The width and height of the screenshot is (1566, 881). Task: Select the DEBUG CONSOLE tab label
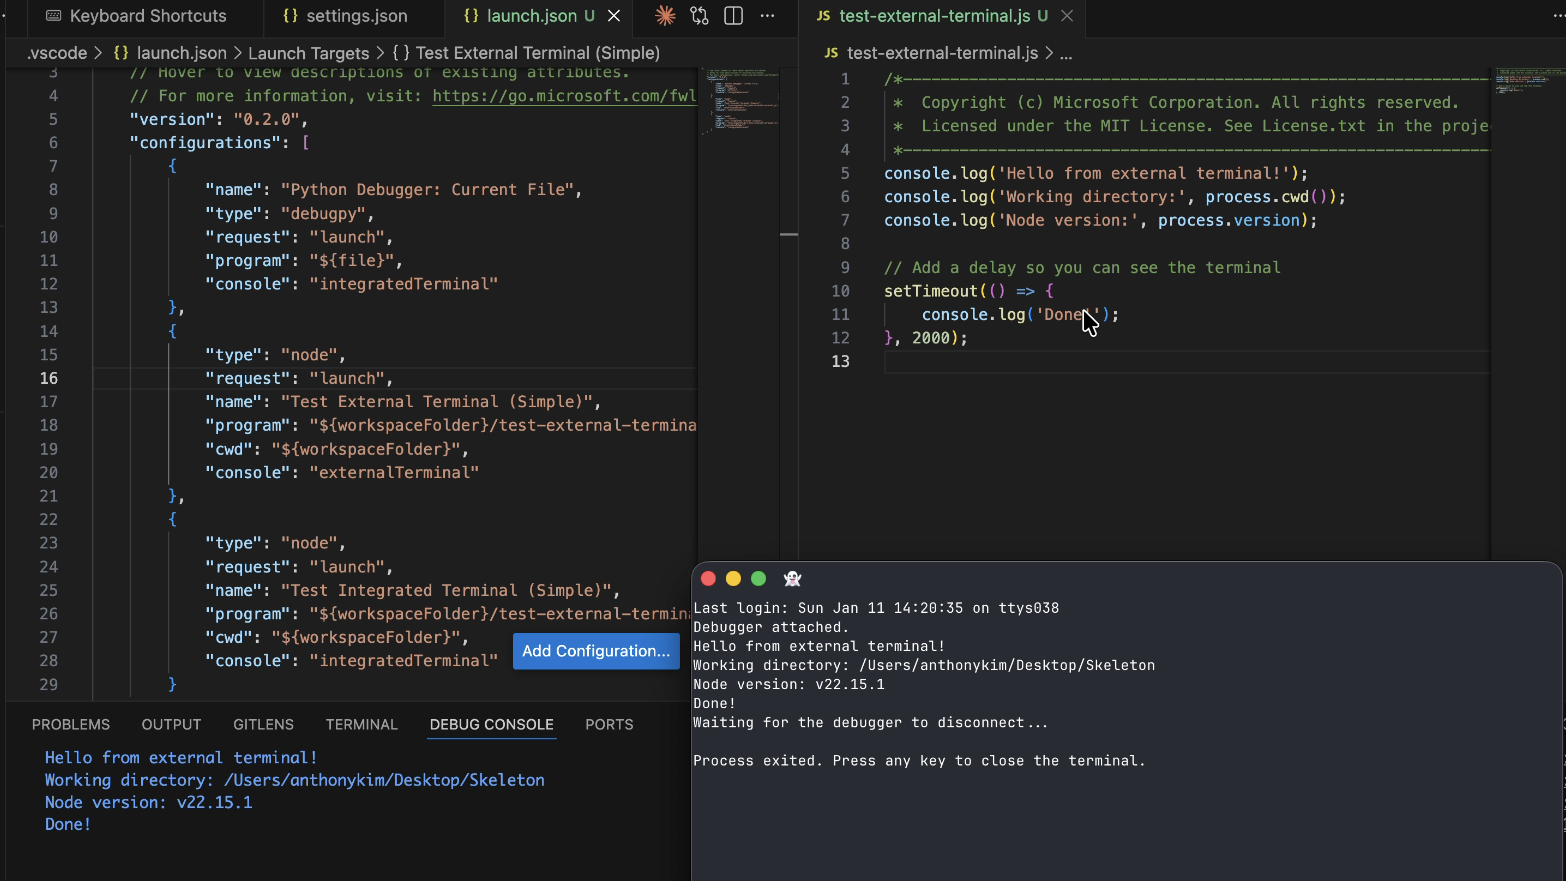click(x=491, y=724)
